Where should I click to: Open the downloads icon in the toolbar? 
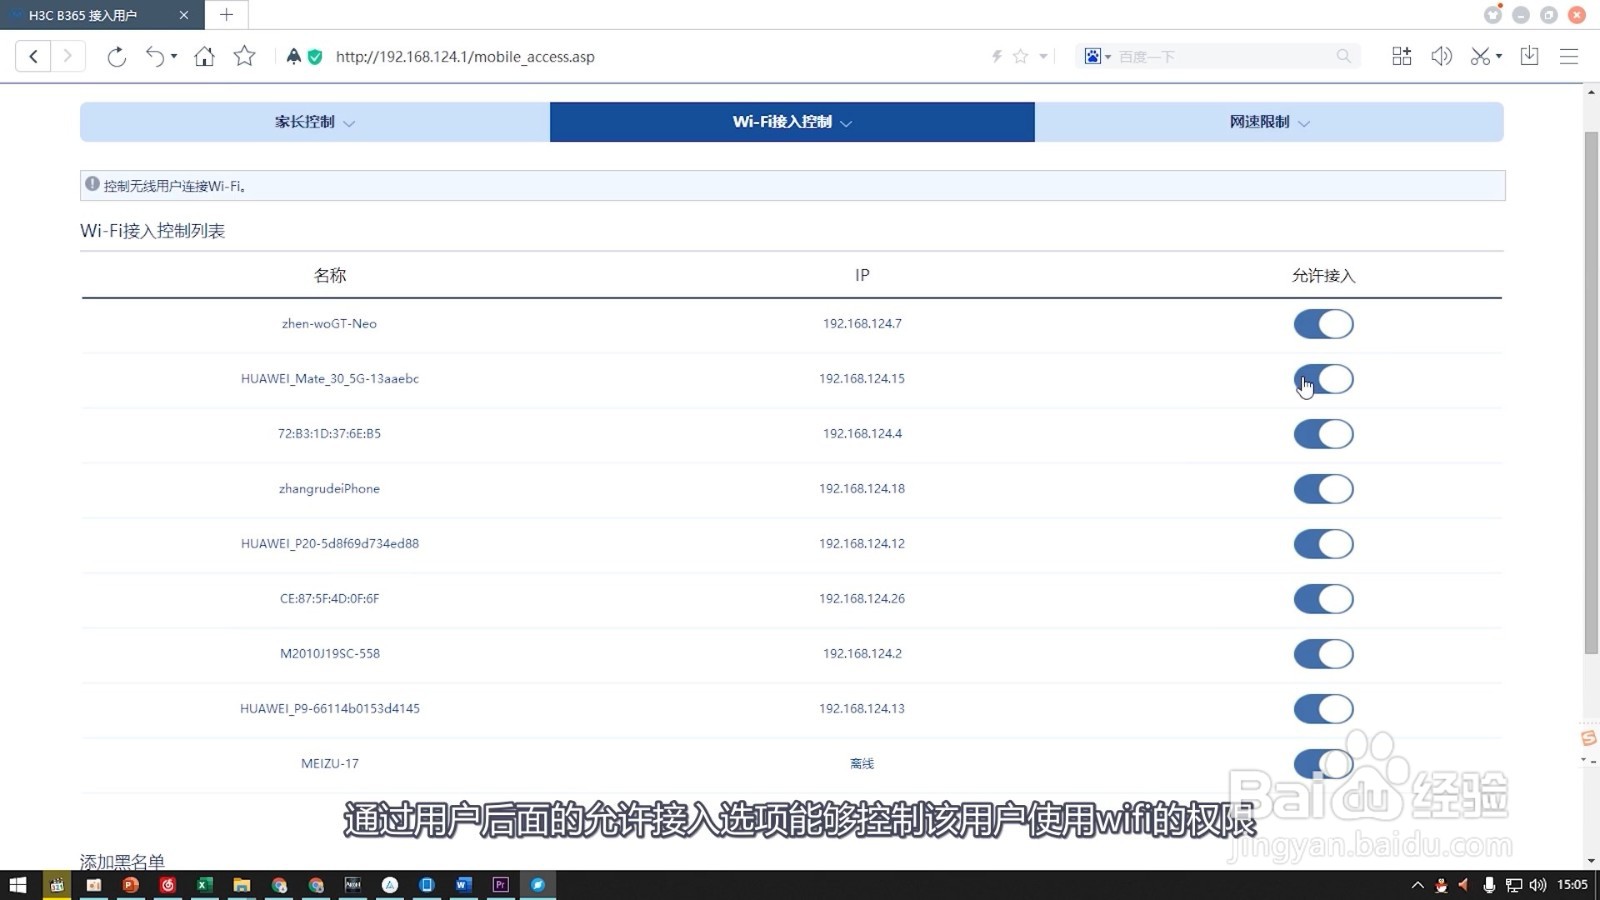pyautogui.click(x=1529, y=56)
